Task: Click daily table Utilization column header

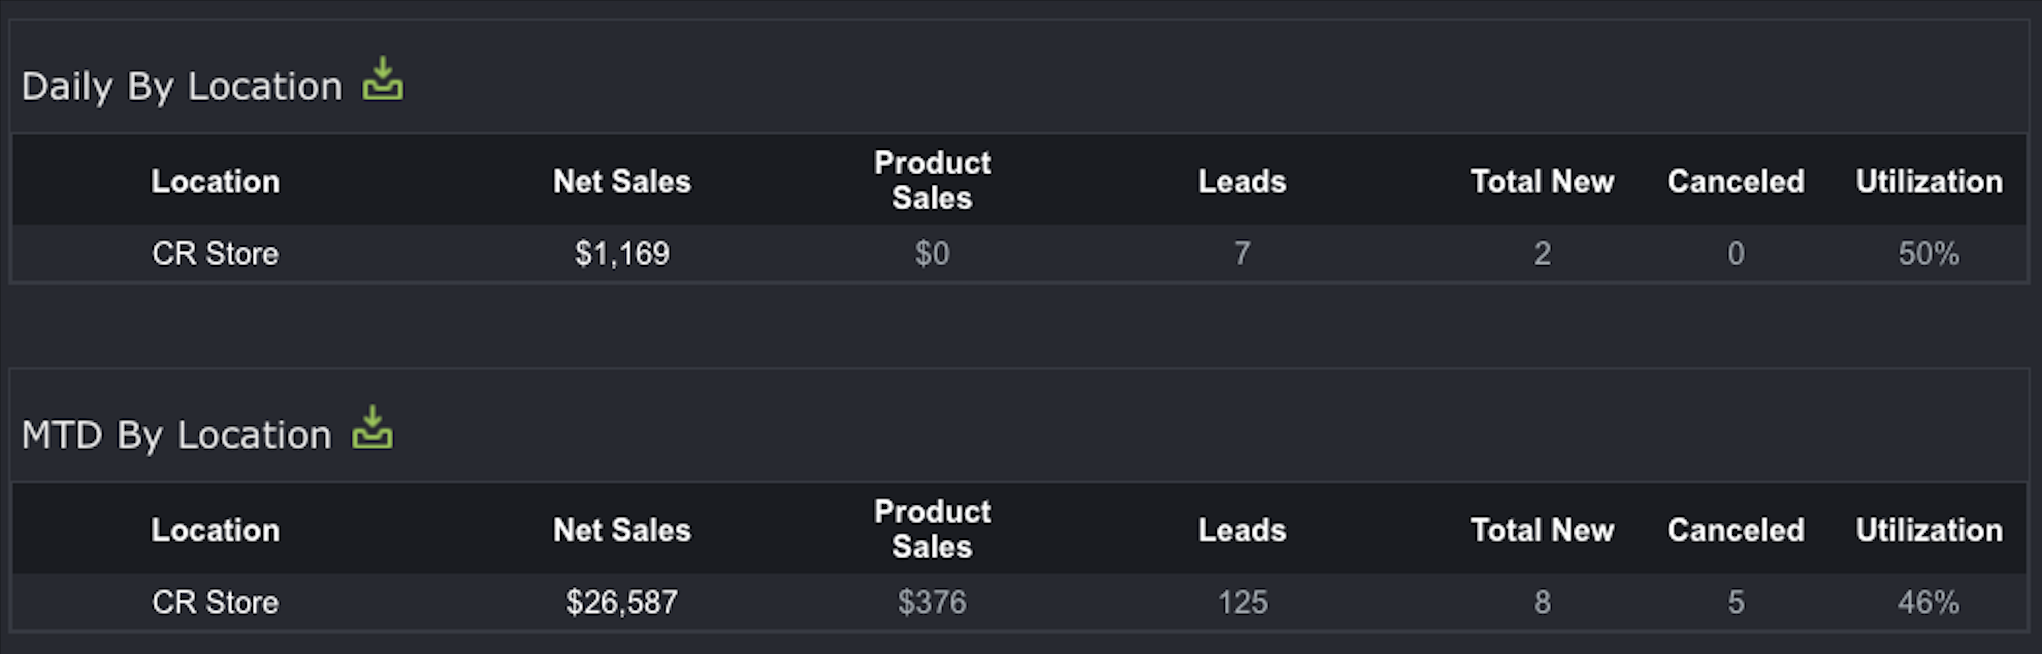Action: (1929, 181)
